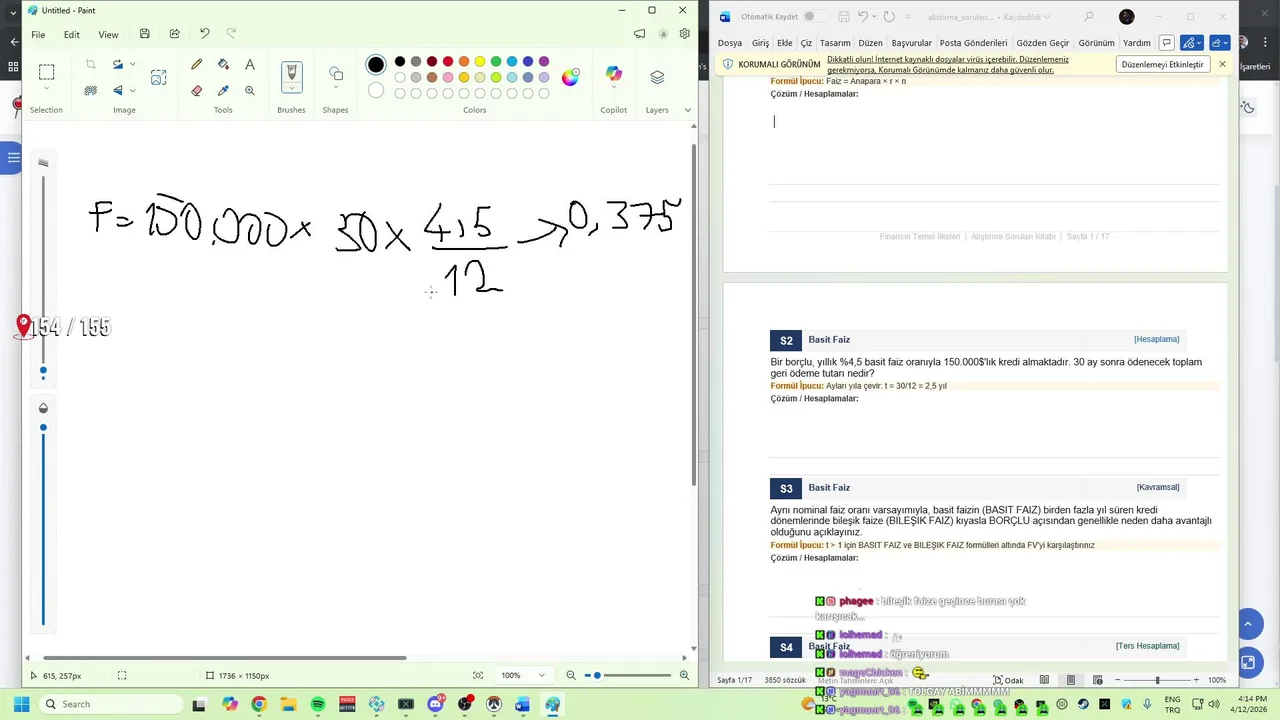Select the Text tool in Paint
This screenshot has width=1280, height=720.
coord(250,65)
